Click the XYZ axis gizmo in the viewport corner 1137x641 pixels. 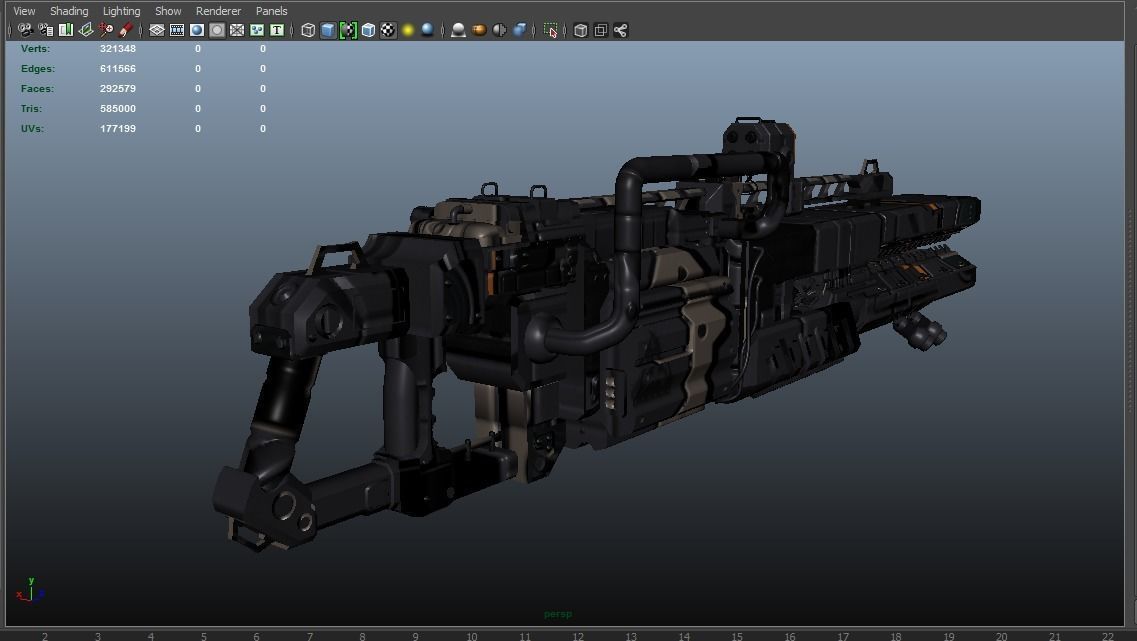click(30, 590)
